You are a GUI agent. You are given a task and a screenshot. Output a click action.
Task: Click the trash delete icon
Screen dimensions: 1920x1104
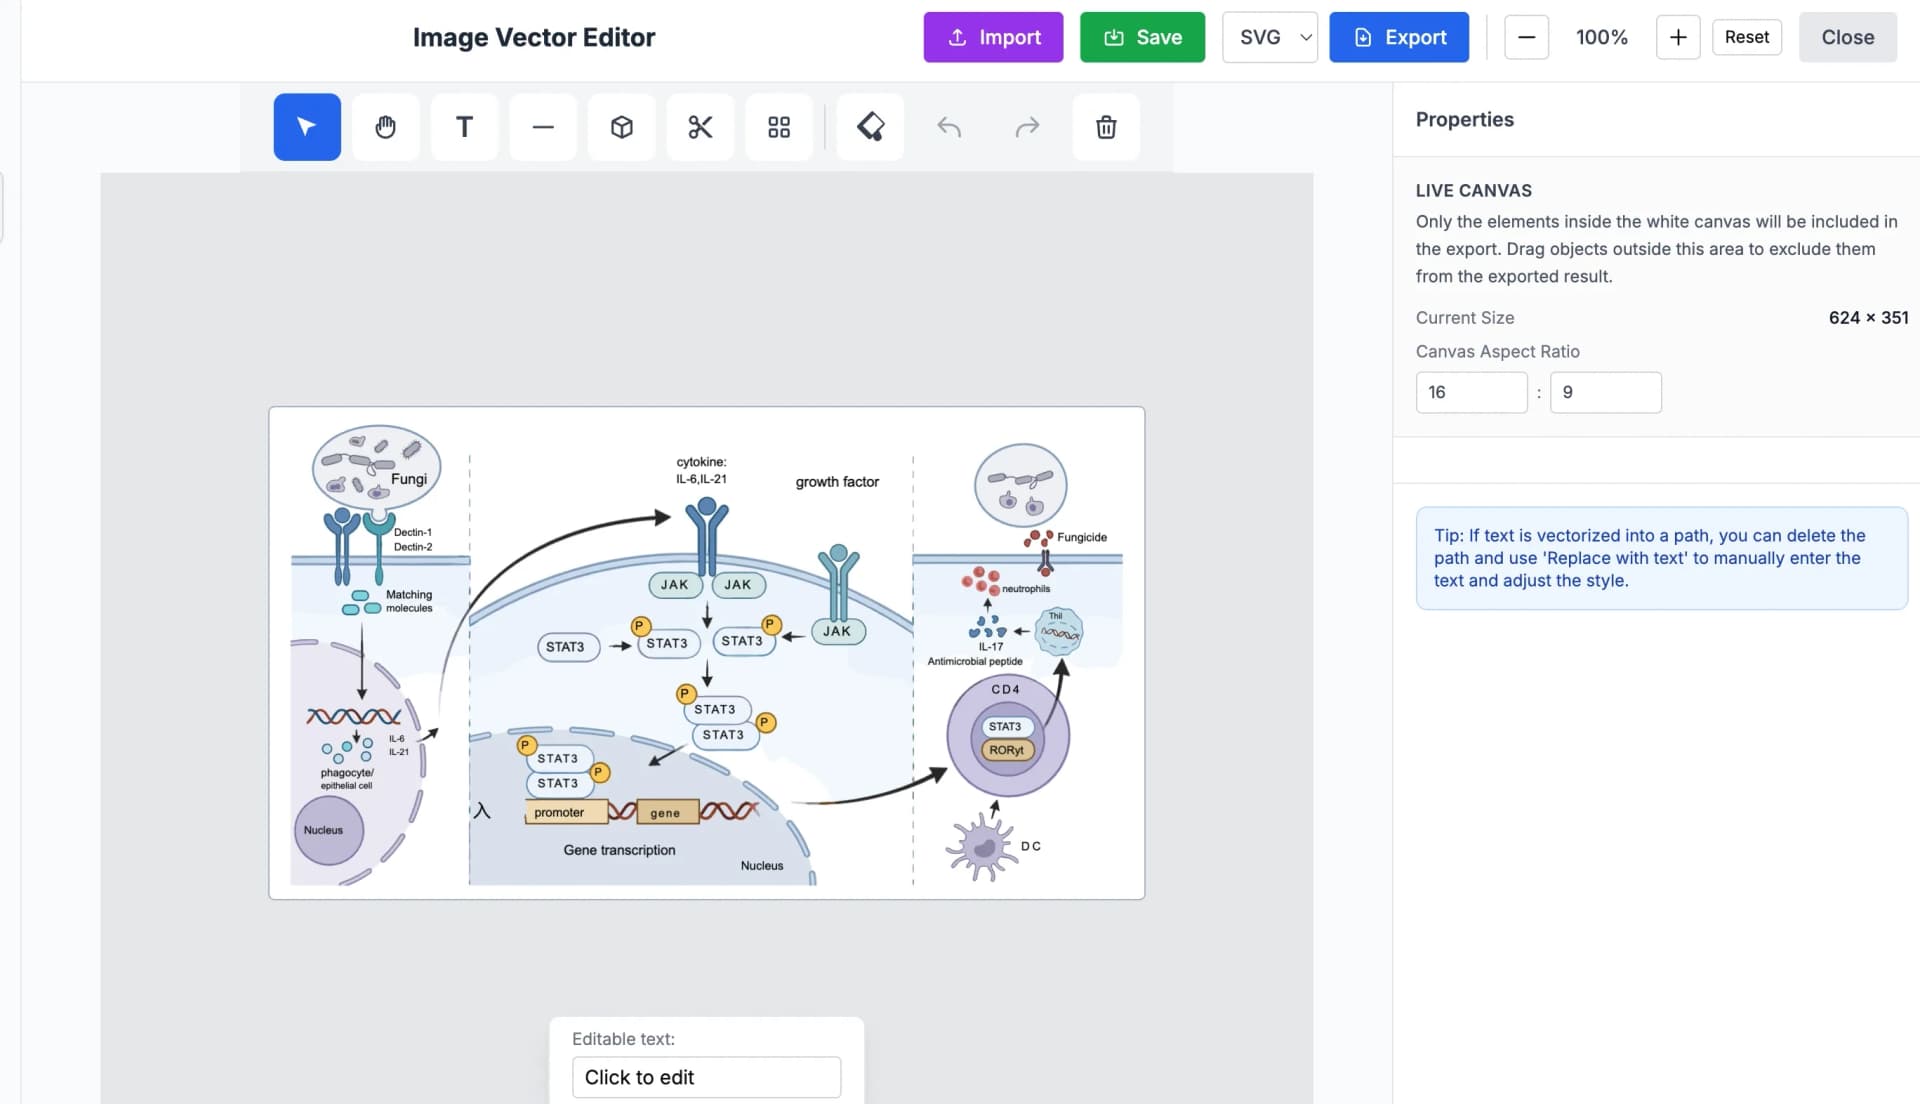(1106, 127)
